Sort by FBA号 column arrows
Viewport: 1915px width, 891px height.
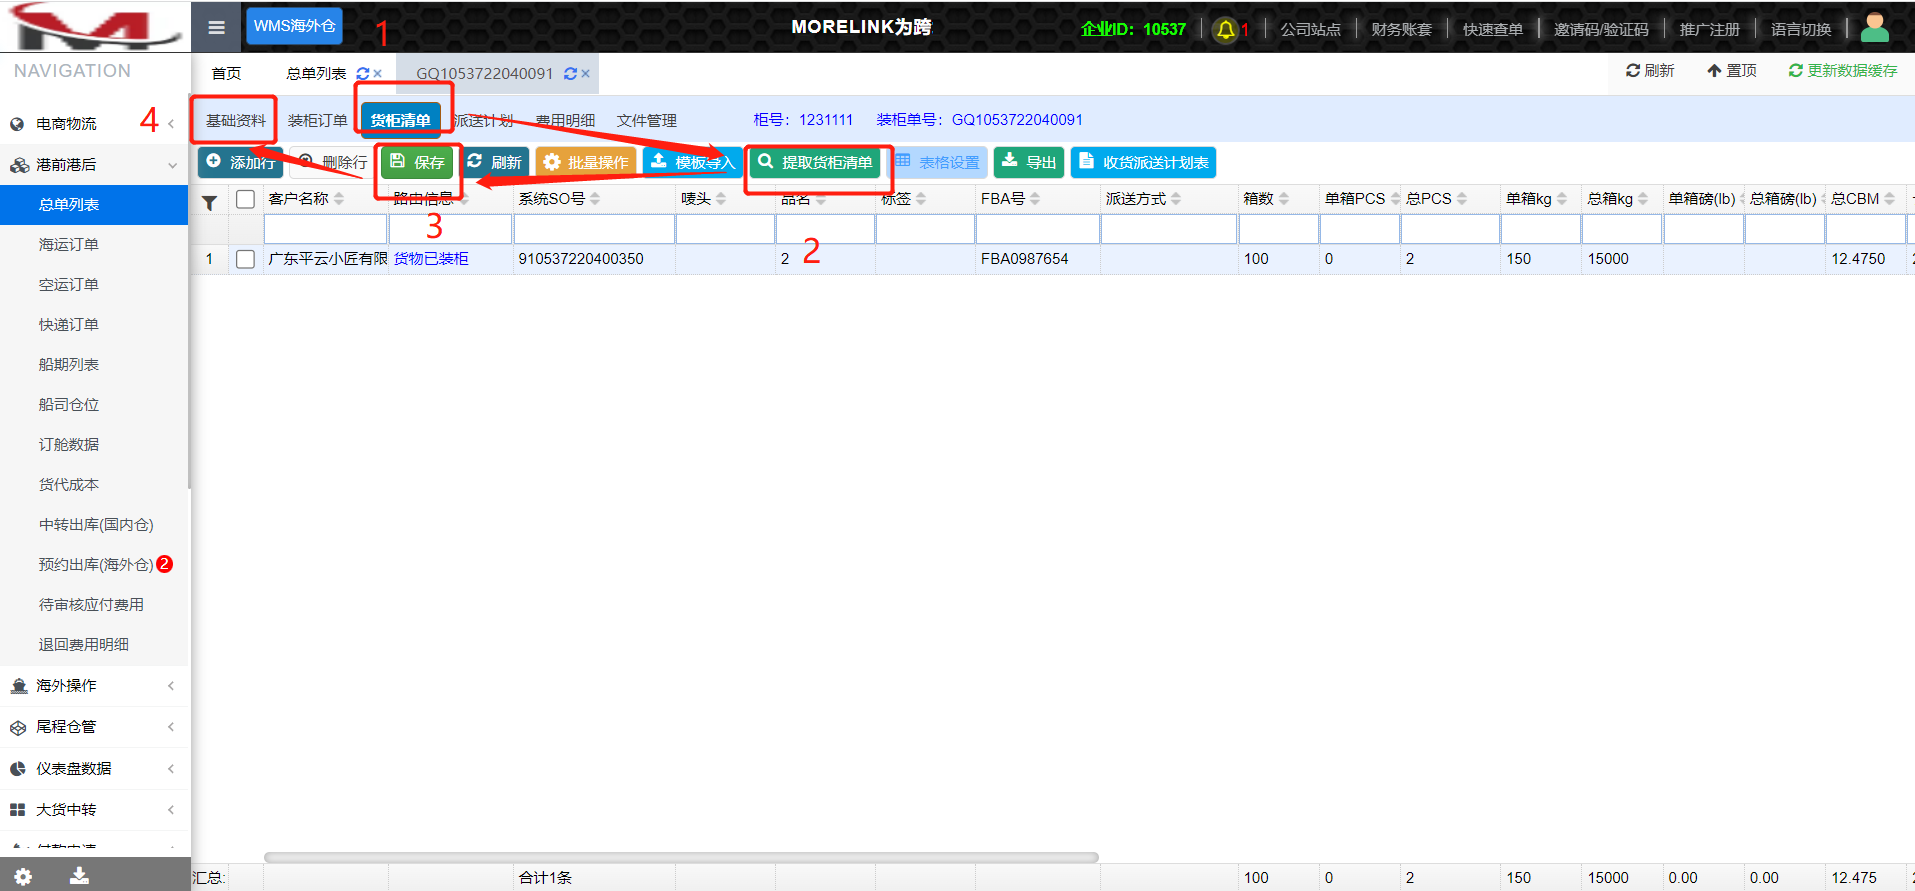(x=1035, y=199)
